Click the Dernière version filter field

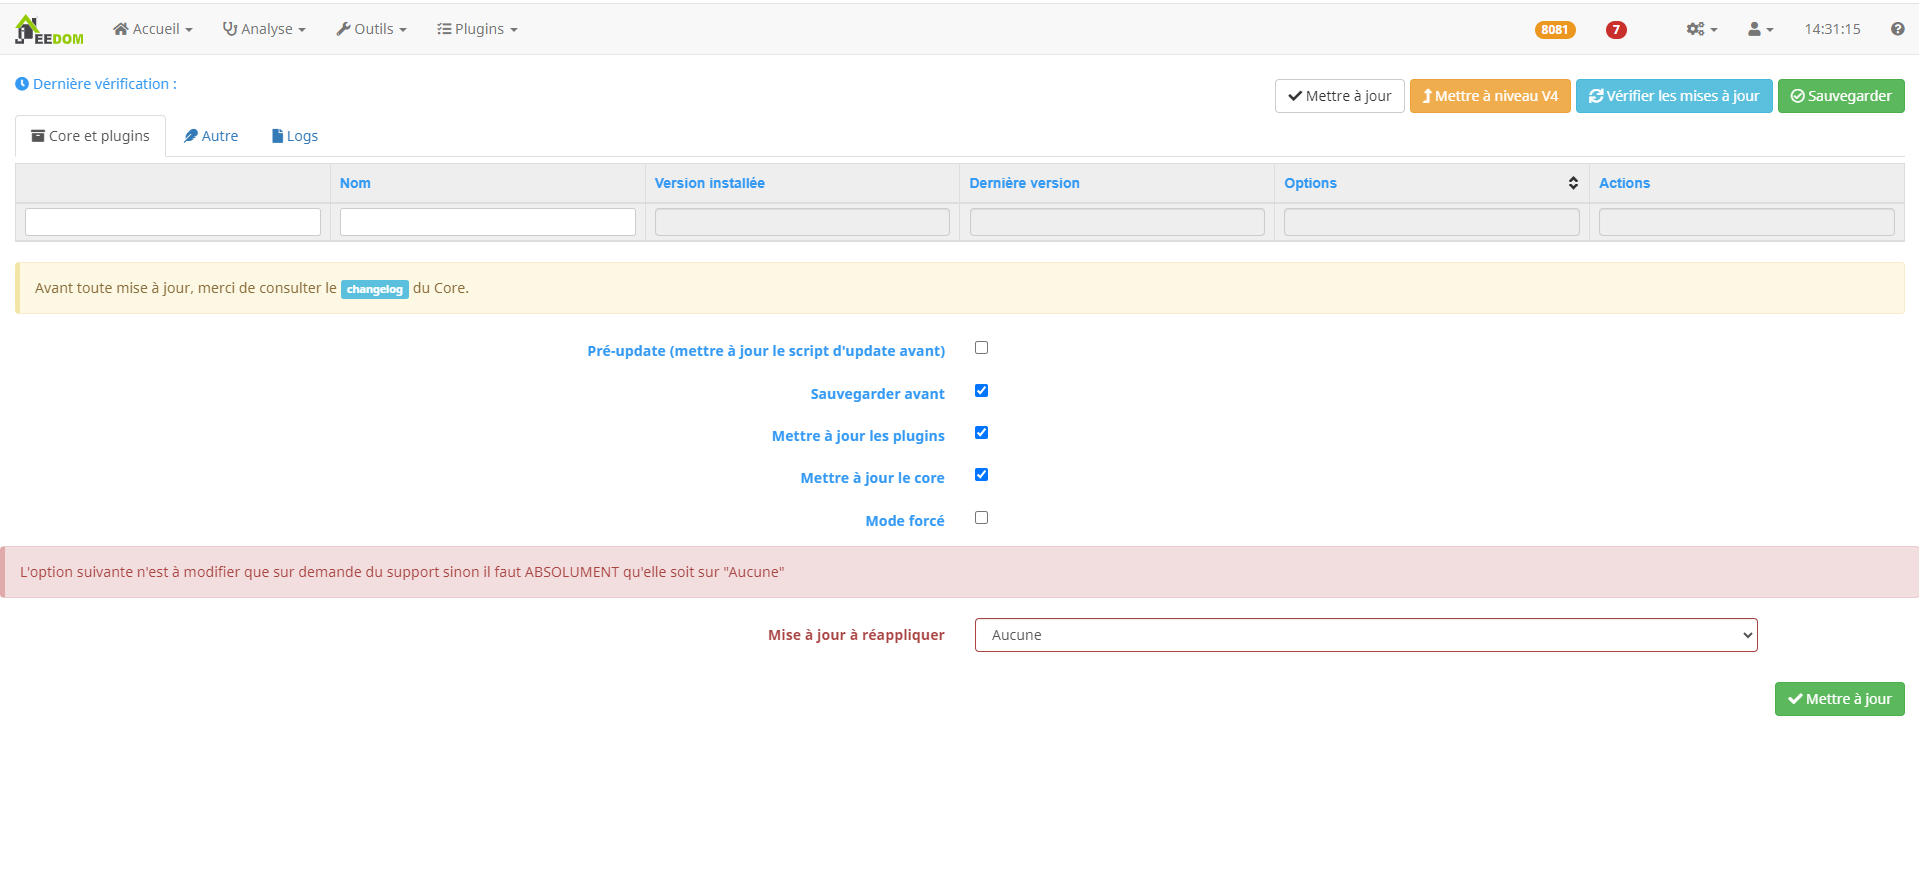[x=1117, y=222]
